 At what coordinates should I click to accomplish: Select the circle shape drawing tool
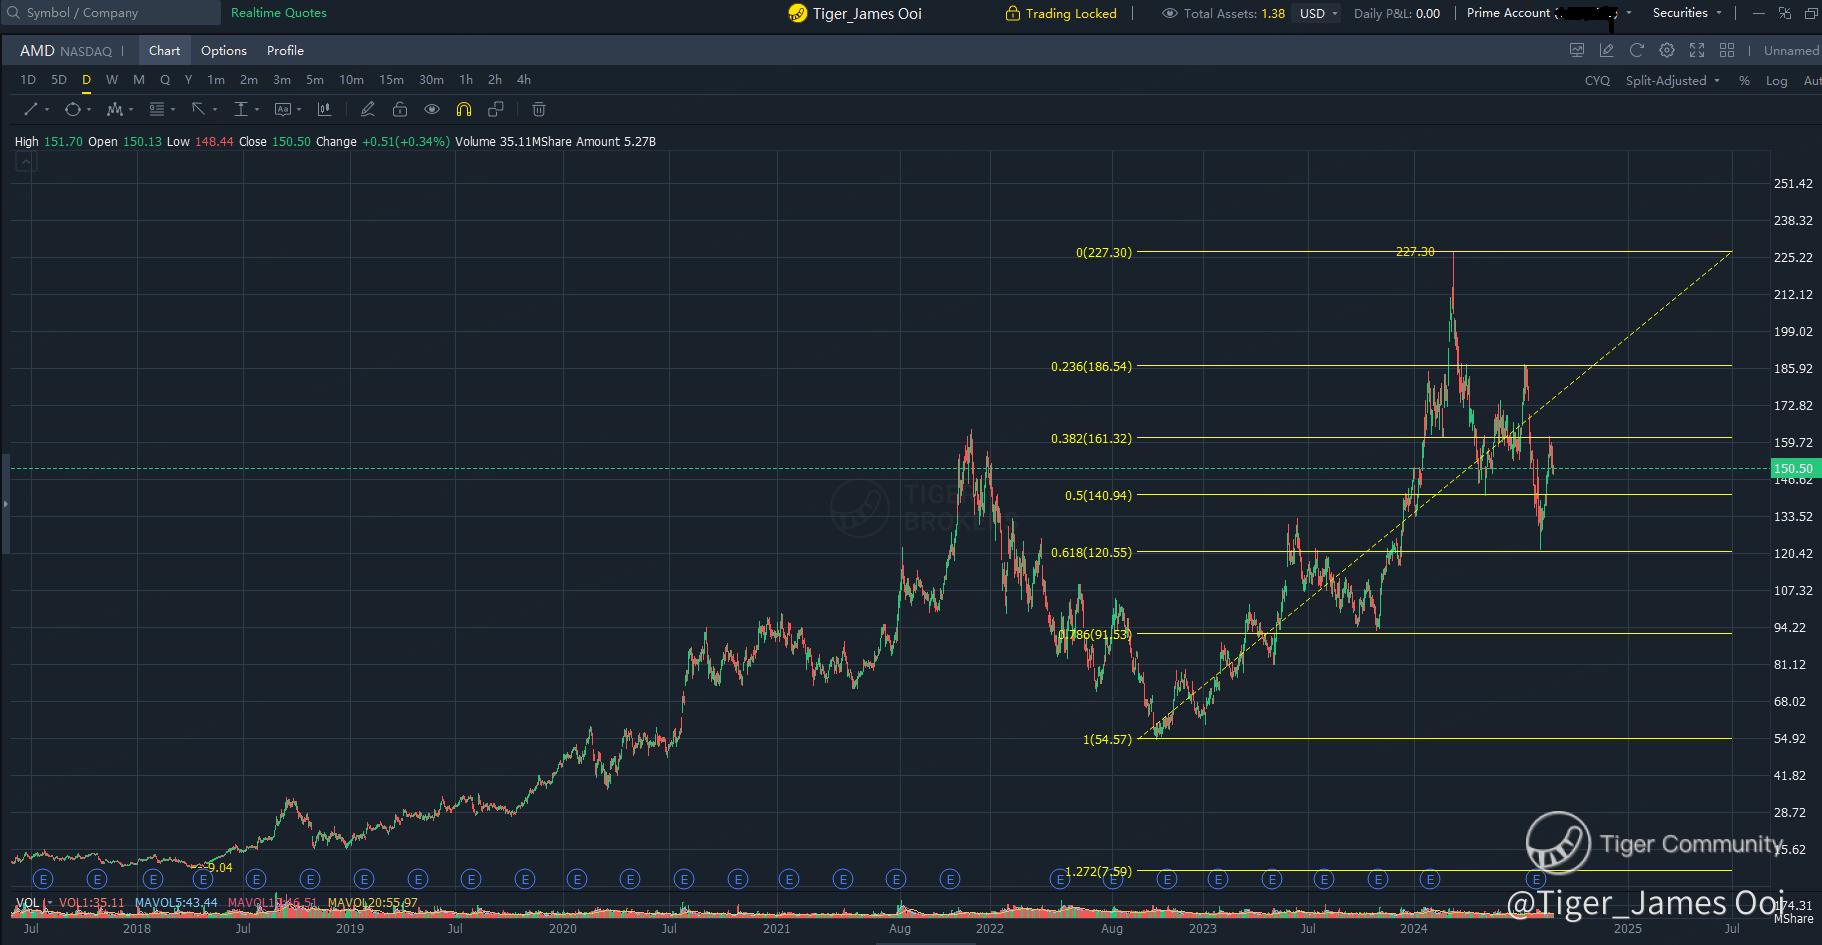click(73, 109)
